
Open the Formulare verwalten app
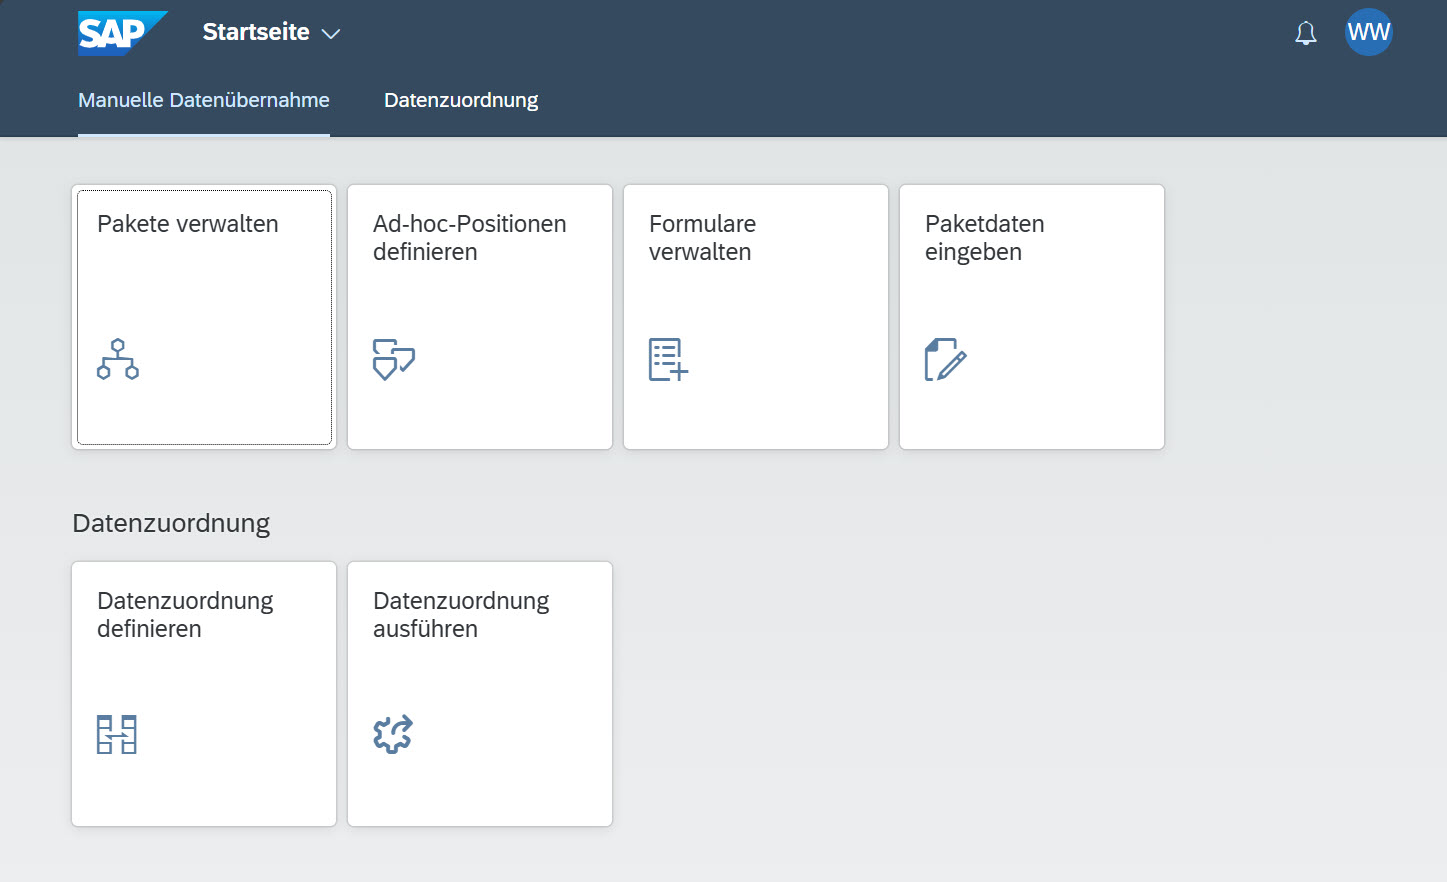755,317
